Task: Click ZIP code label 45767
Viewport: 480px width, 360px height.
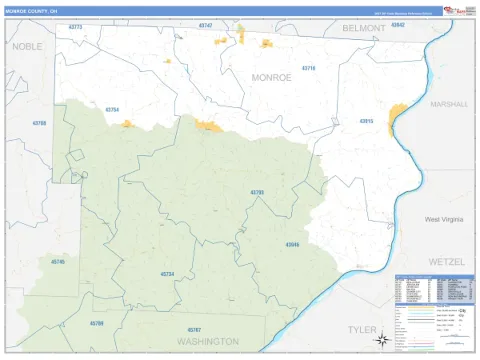Action: coord(194,330)
